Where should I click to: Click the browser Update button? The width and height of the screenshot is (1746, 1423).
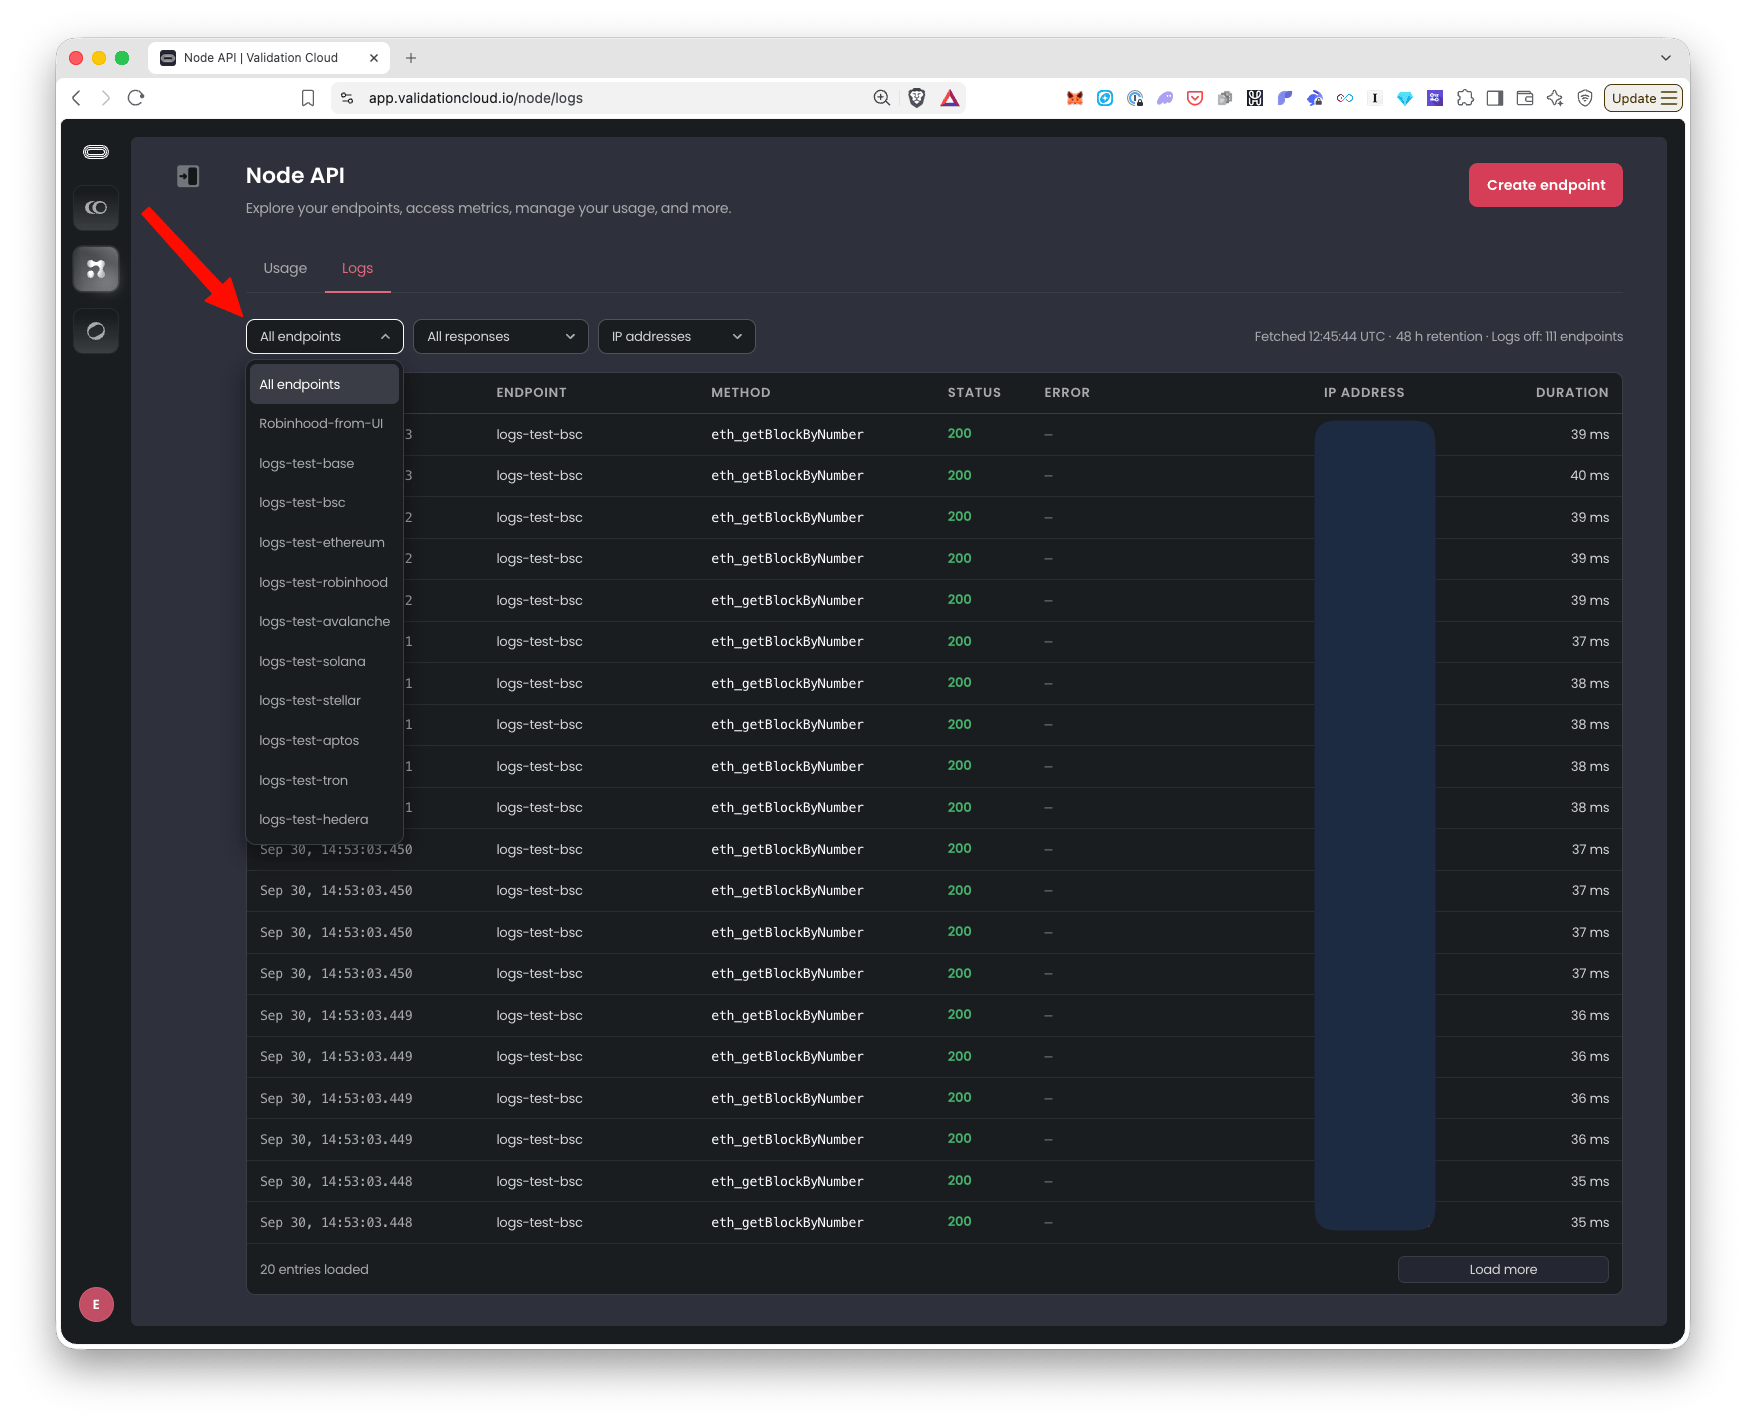(x=1643, y=98)
